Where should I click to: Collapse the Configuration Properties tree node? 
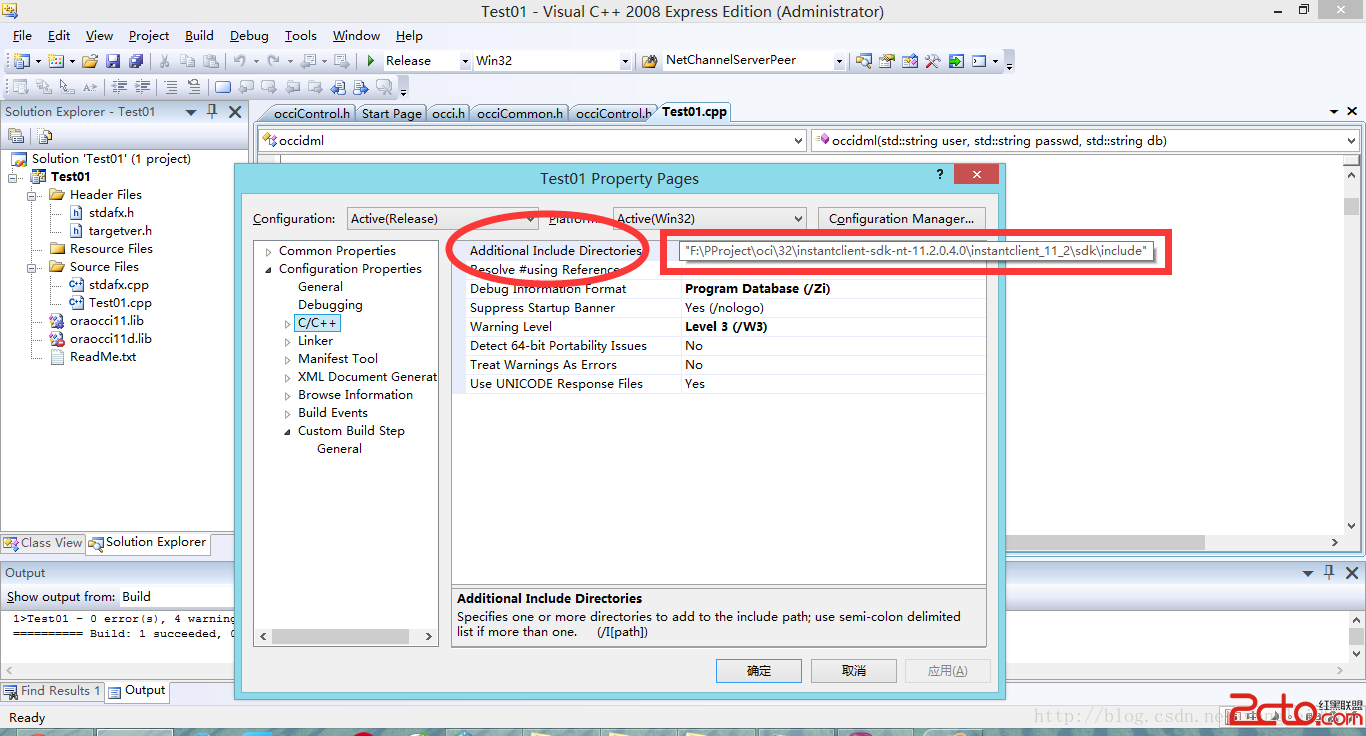[x=269, y=270]
